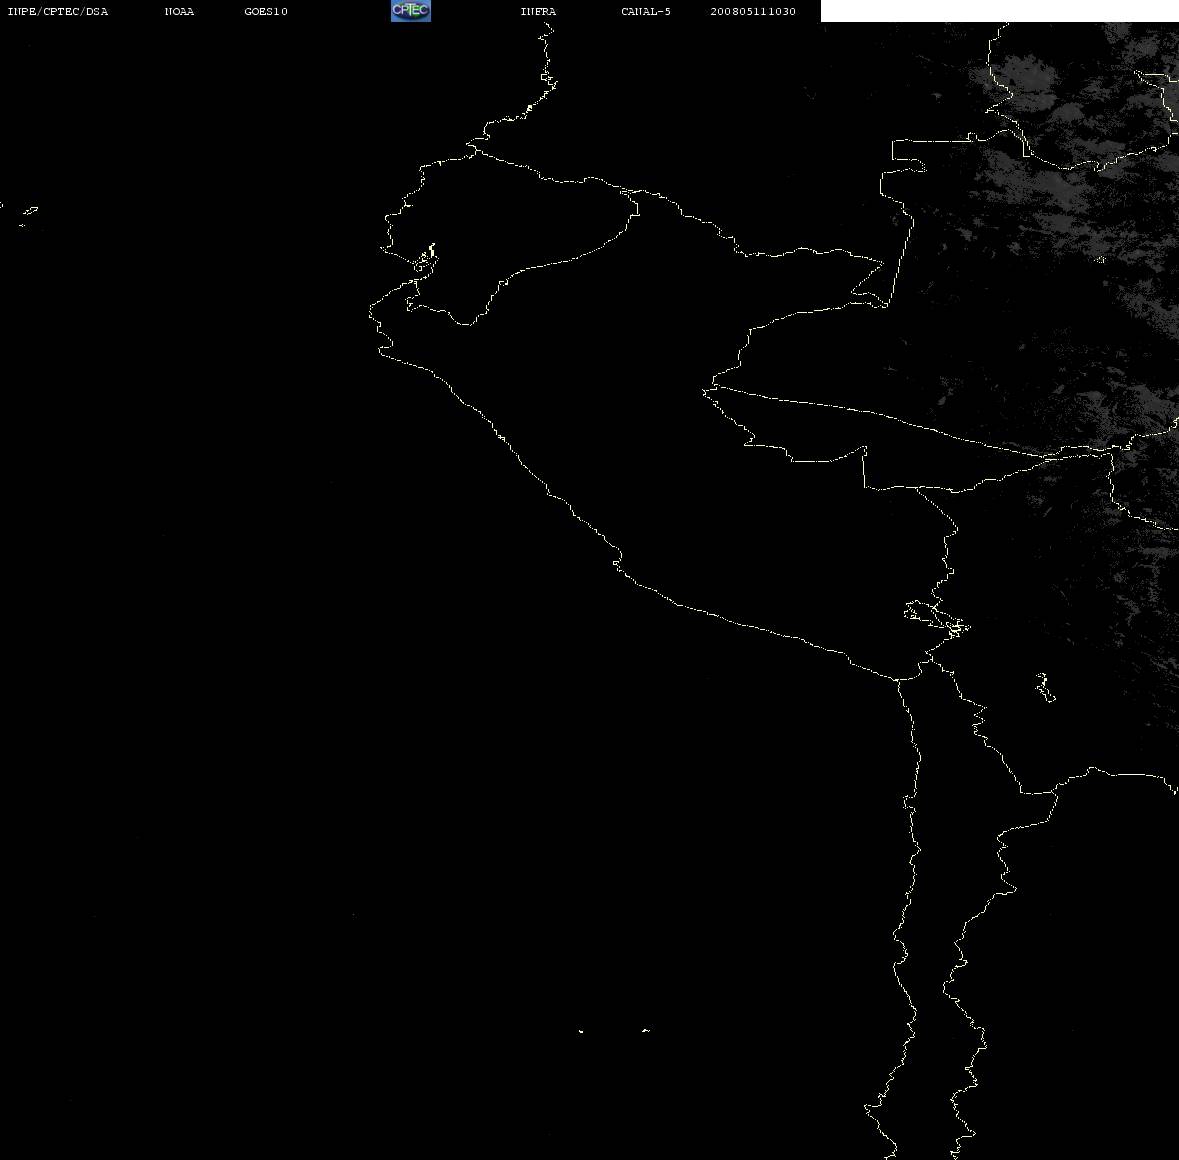Click the small lake outline in Bolivia
The height and width of the screenshot is (1160, 1179).
pos(1045,687)
